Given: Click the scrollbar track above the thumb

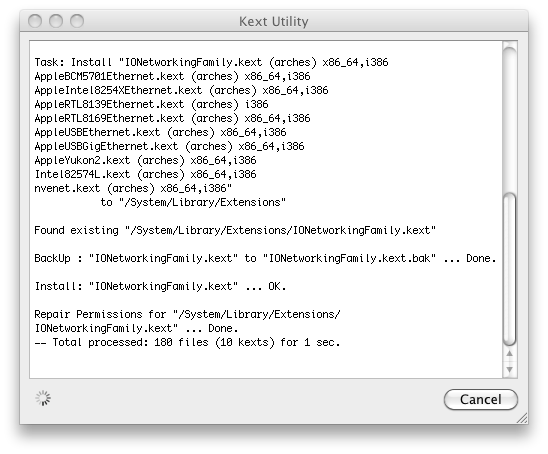Looking at the screenshot, I should tap(510, 119).
